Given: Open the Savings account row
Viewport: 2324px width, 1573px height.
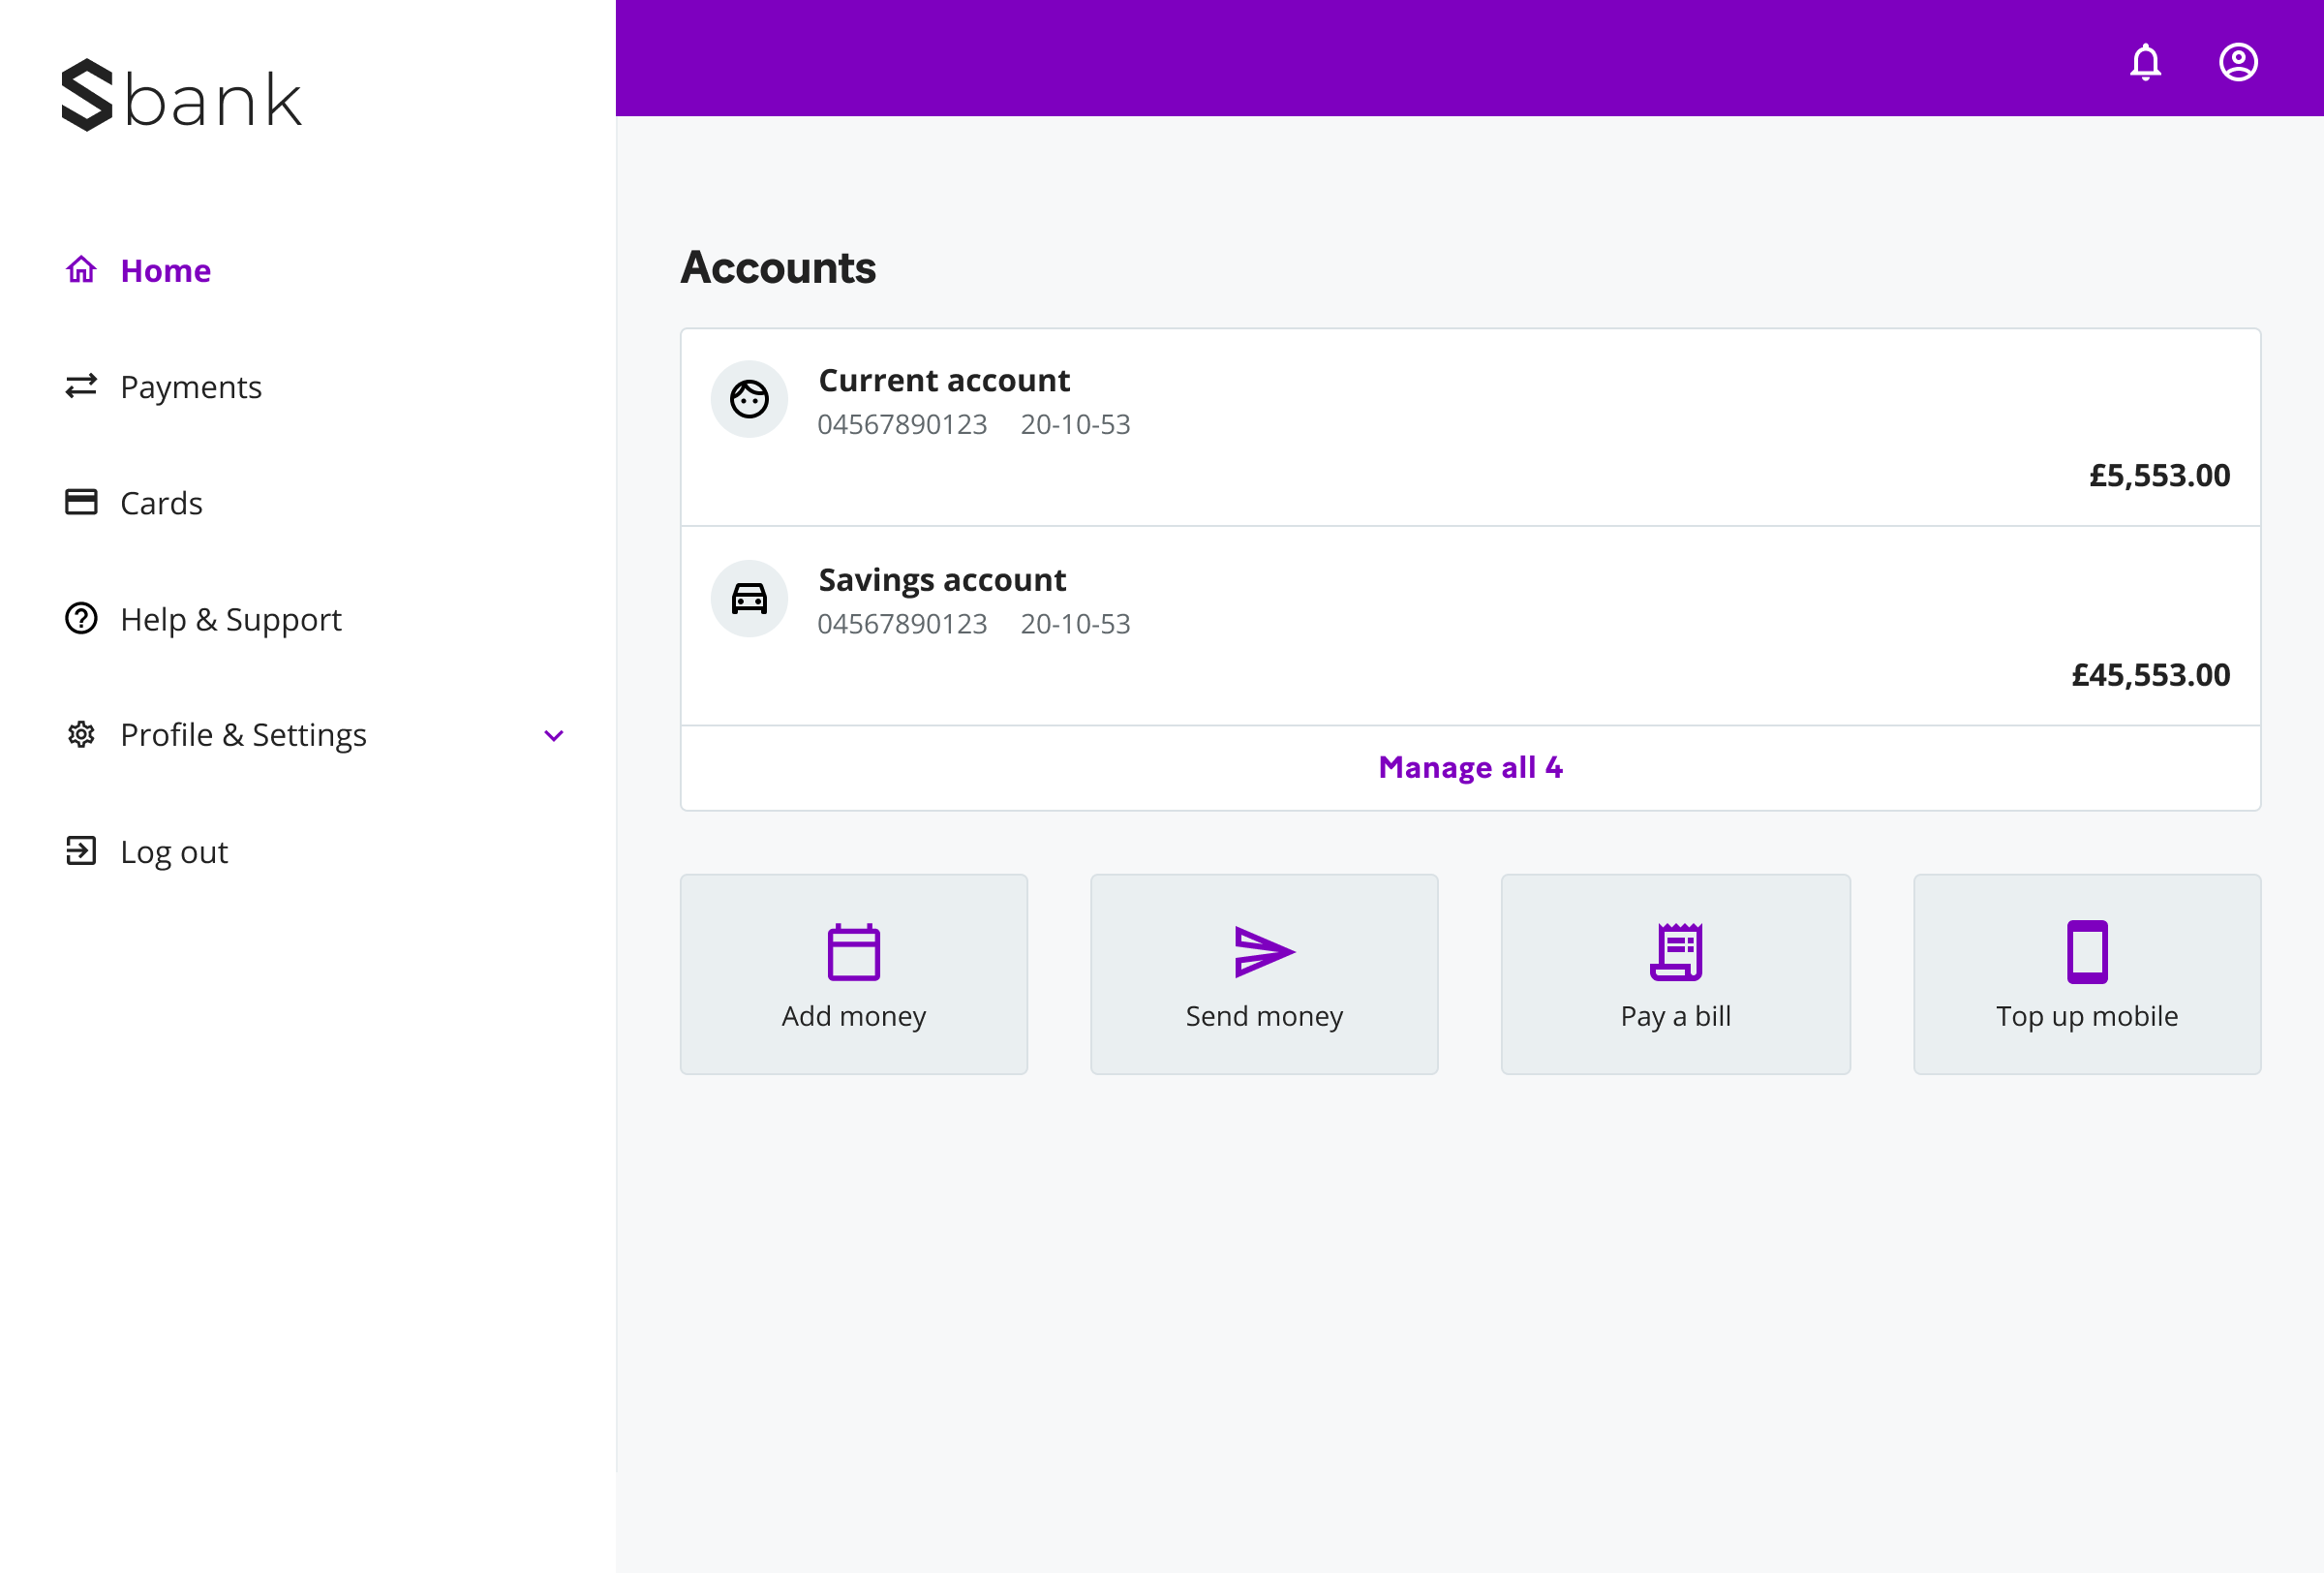Looking at the screenshot, I should pos(1469,625).
